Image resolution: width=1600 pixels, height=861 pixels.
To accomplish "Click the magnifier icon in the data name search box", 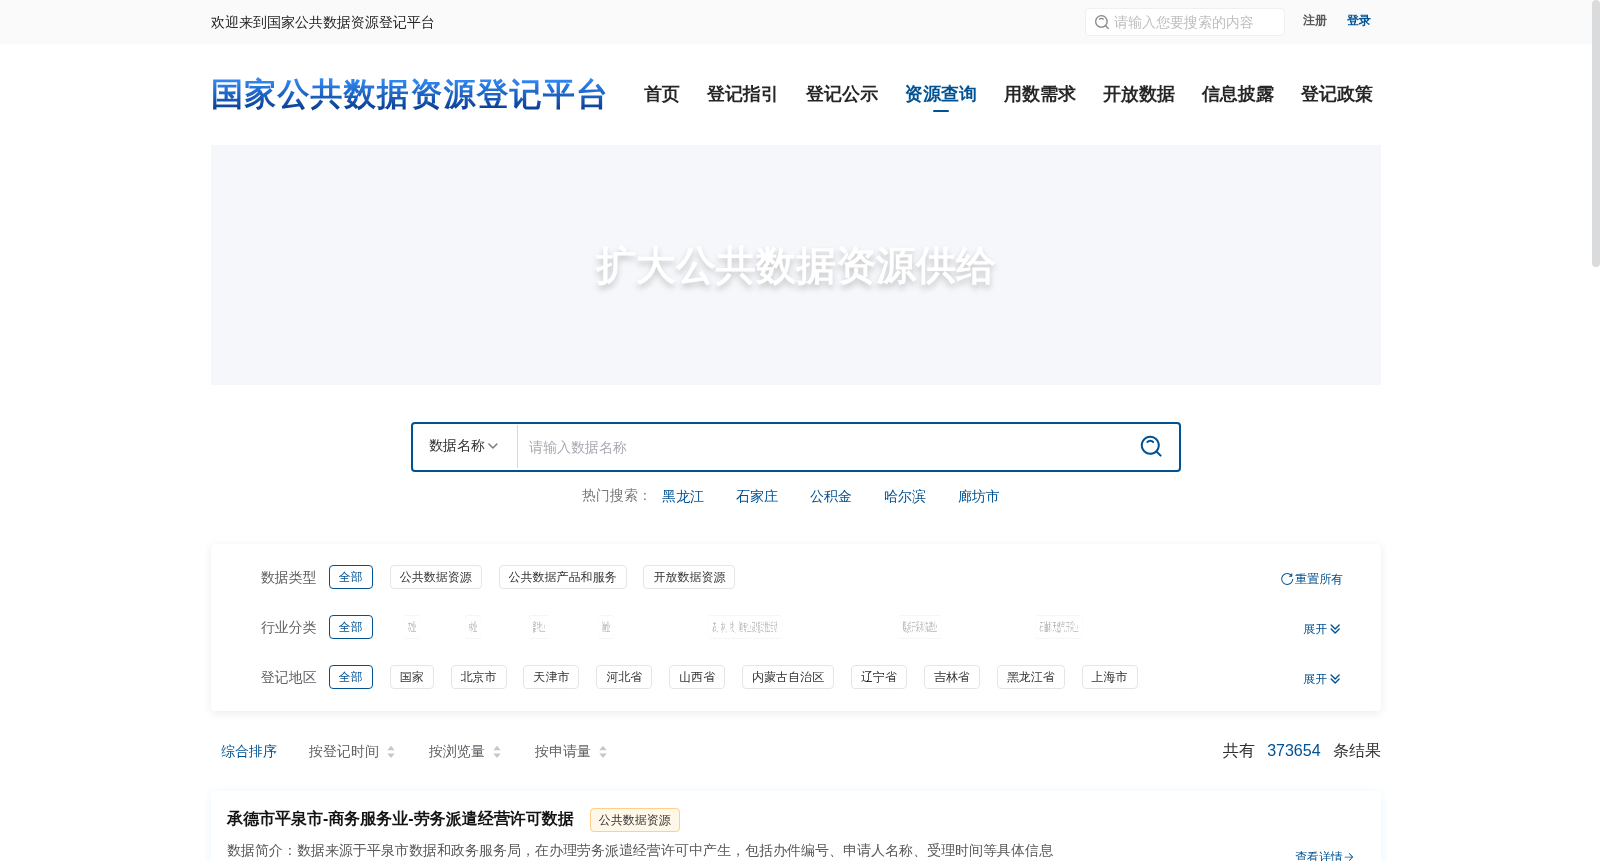I will coord(1151,446).
